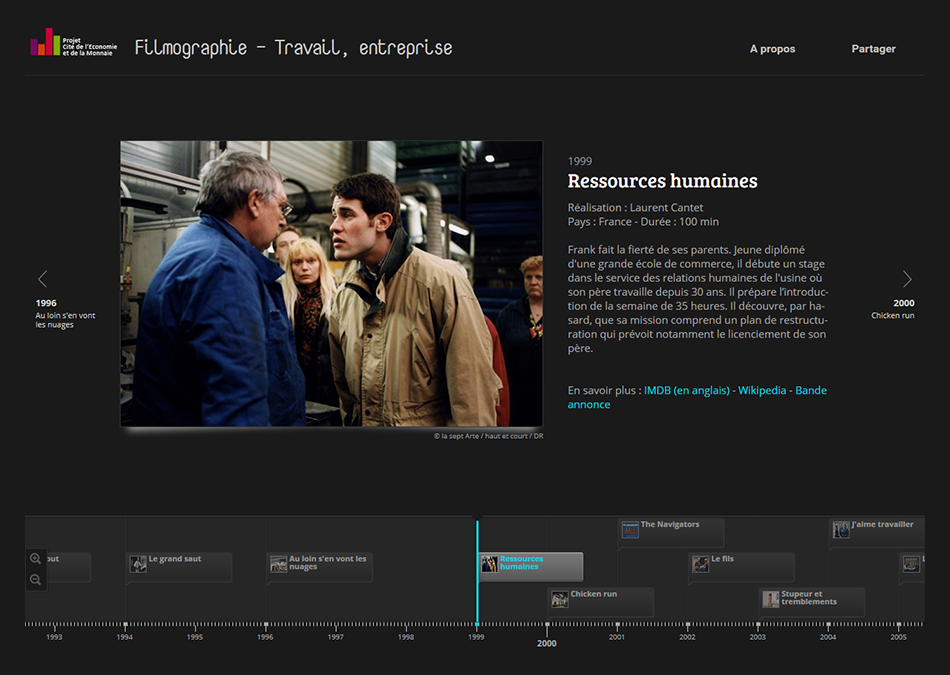
Task: Click the 1996 label on timeline axis
Action: (x=265, y=637)
